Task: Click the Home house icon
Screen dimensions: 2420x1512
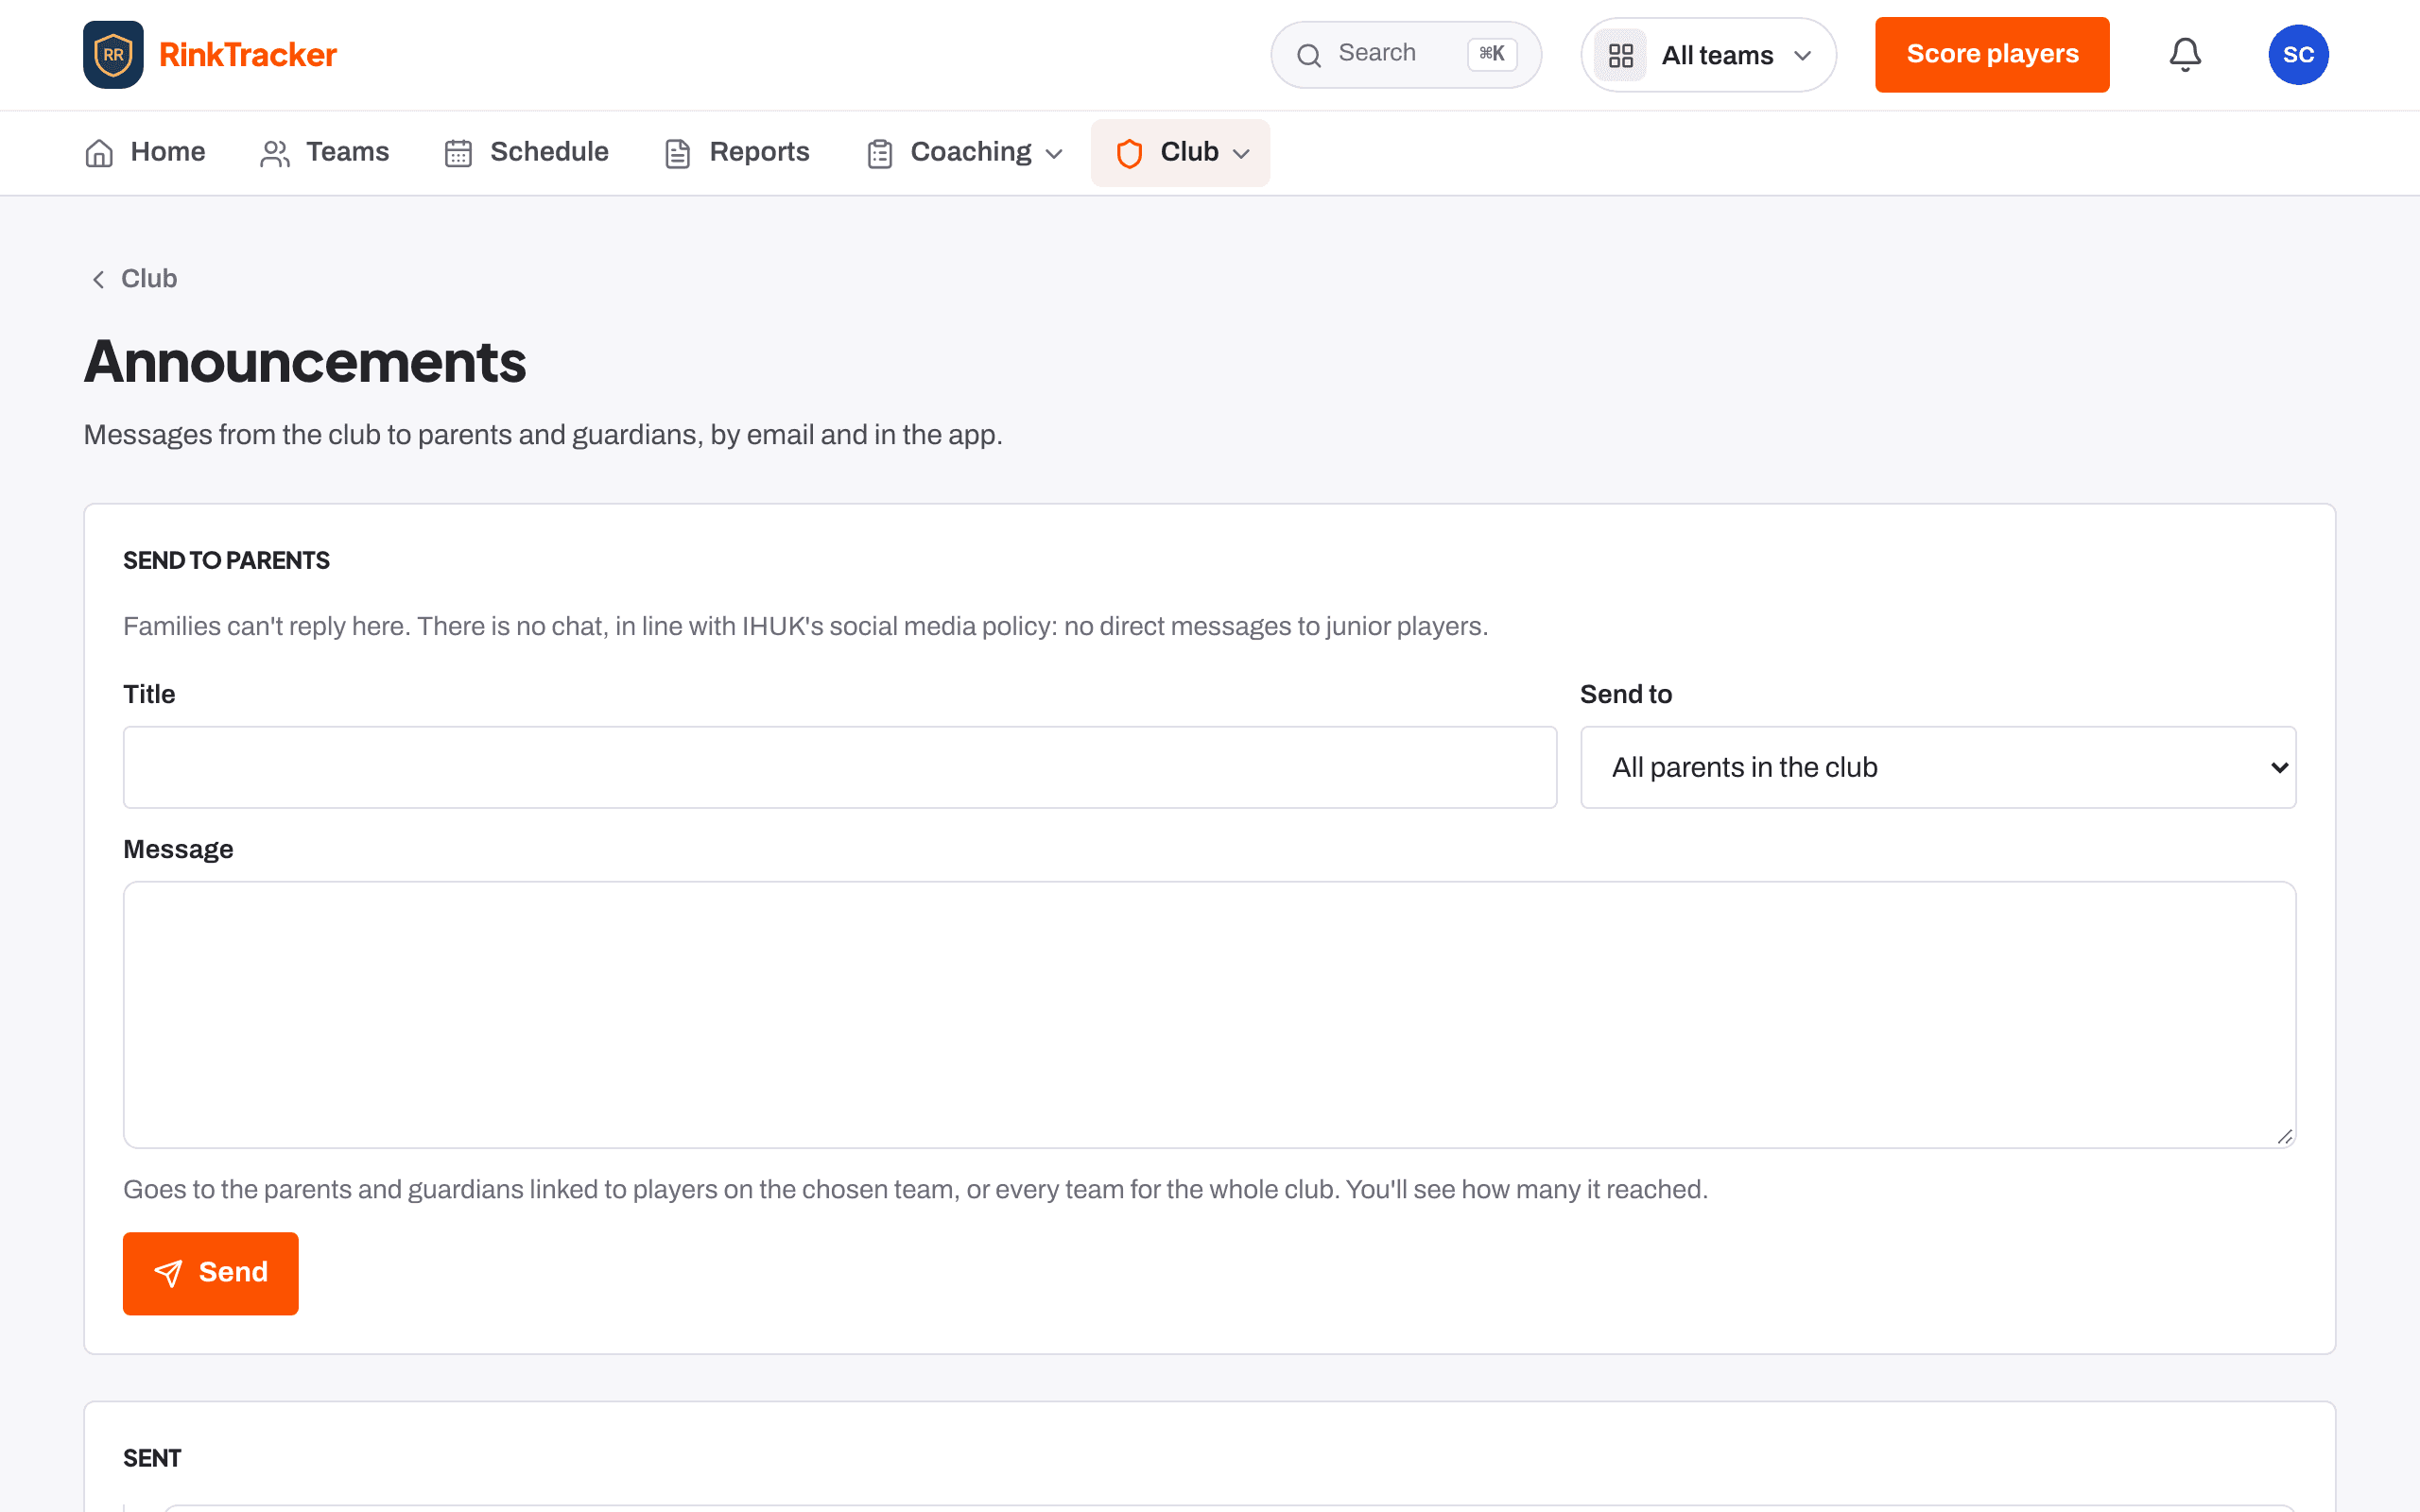Action: tap(99, 153)
